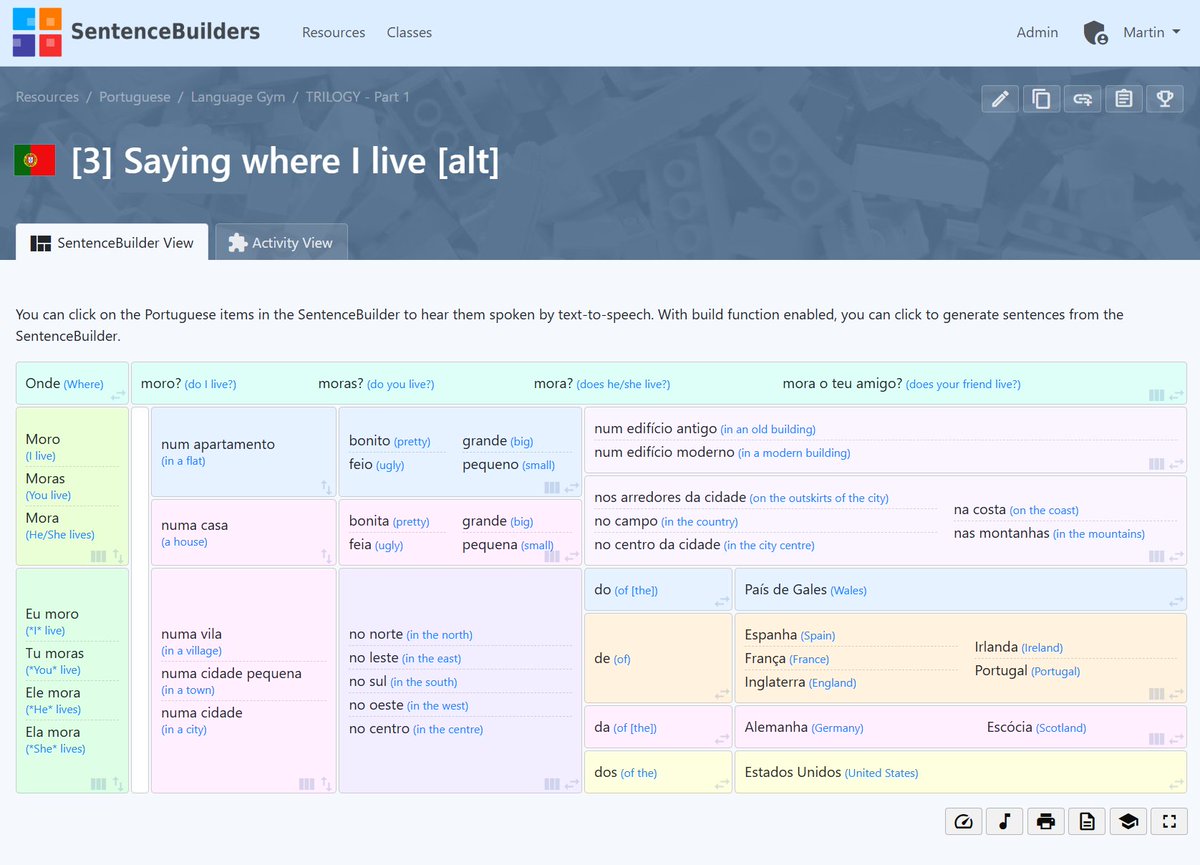Open the Martin user dropdown
This screenshot has height=865, width=1200.
1151,33
